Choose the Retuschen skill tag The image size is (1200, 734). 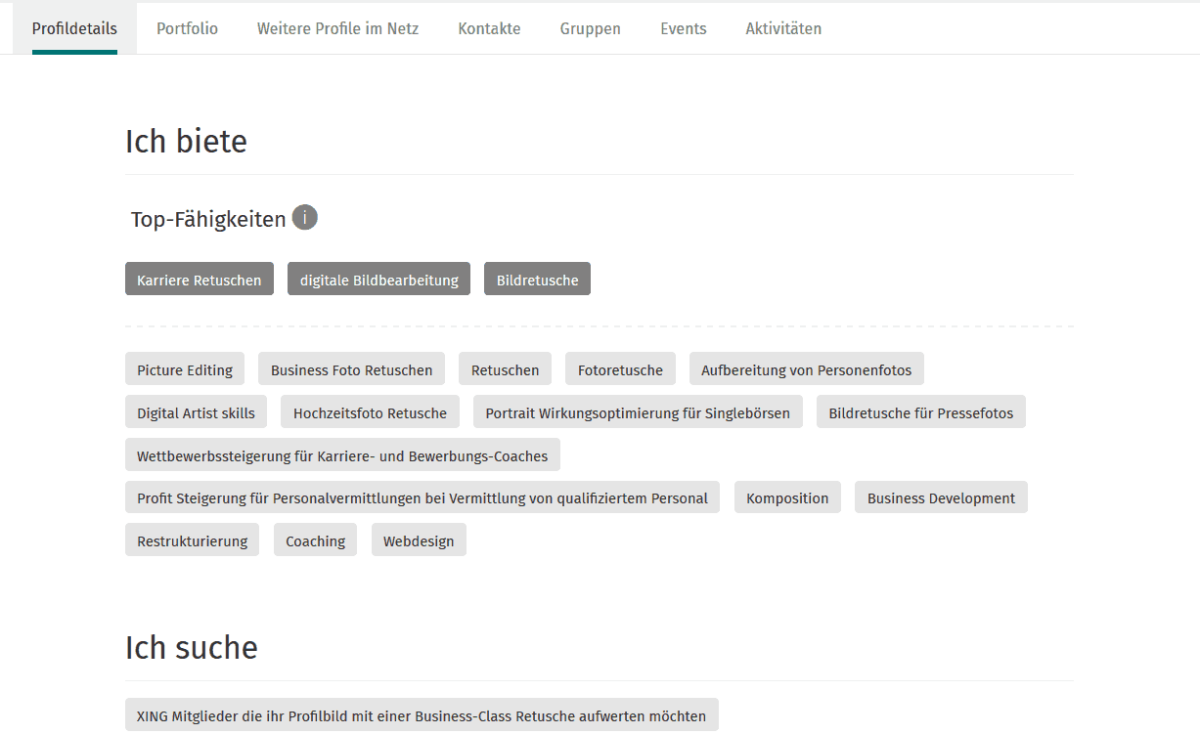505,369
